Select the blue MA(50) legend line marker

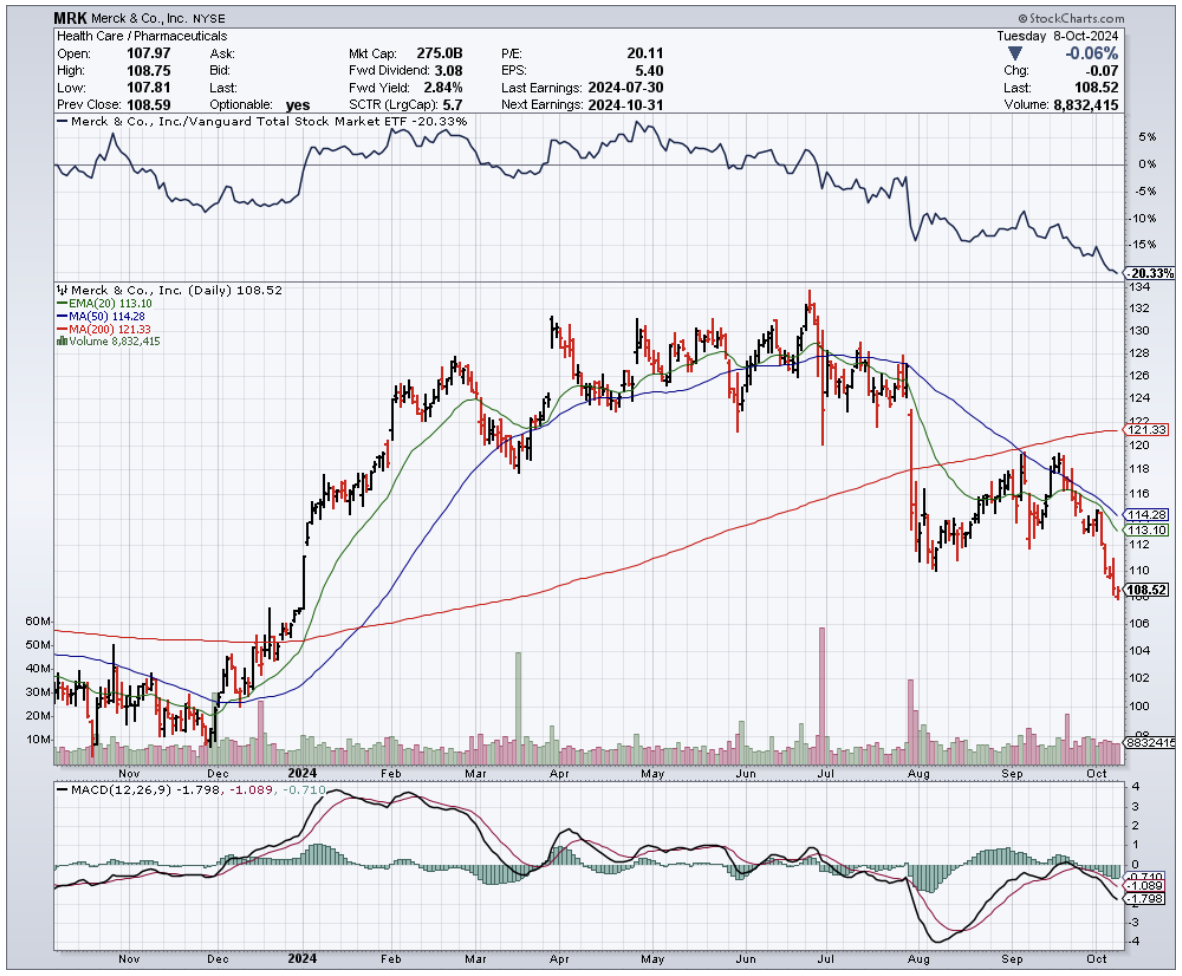pos(62,317)
